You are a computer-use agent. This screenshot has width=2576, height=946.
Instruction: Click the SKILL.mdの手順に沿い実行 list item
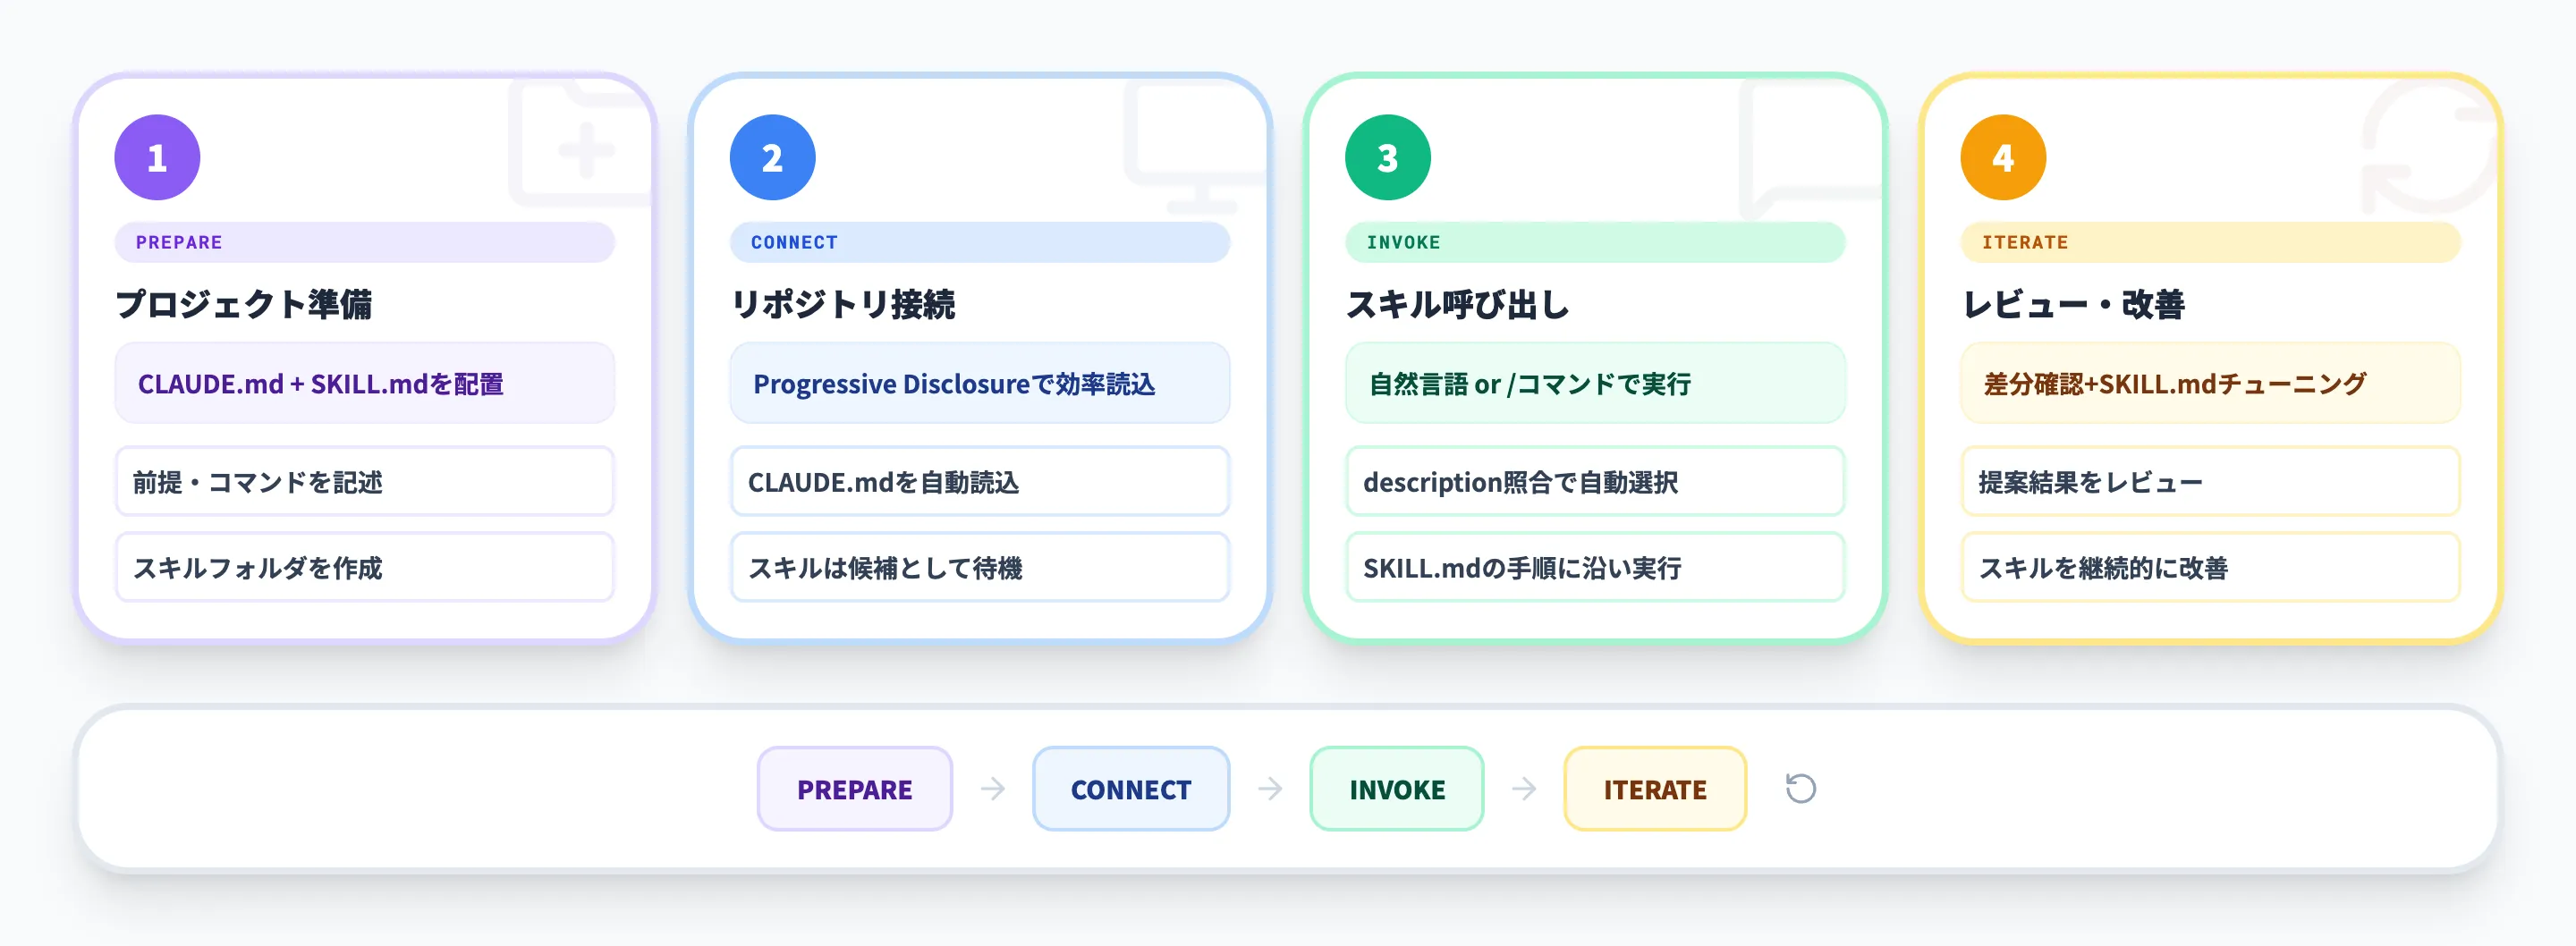[x=1595, y=568]
